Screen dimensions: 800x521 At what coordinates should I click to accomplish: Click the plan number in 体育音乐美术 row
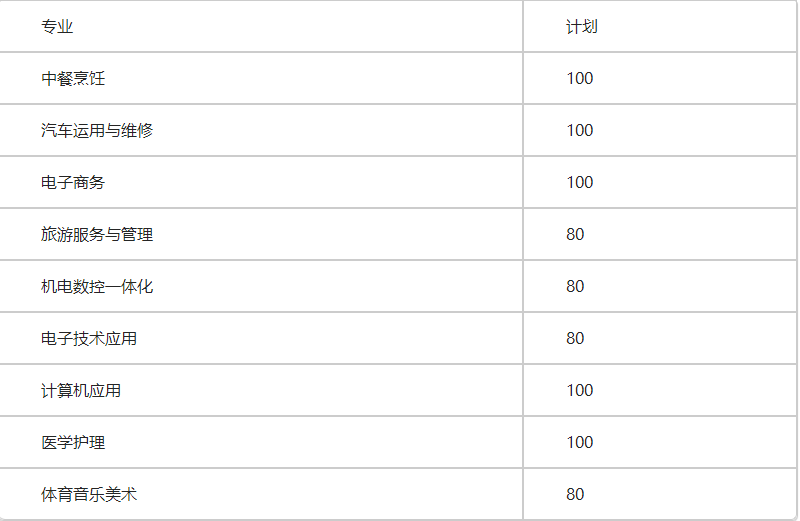[575, 495]
